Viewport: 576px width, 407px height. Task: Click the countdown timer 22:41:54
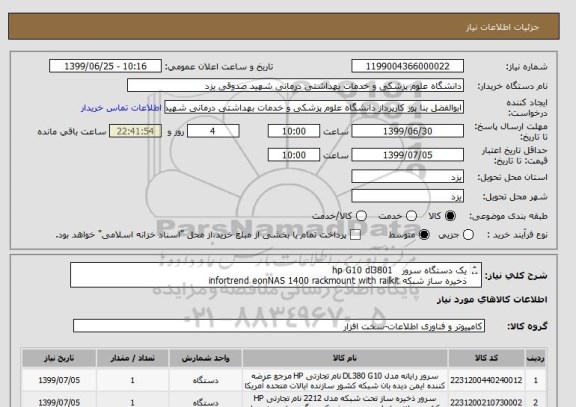pyautogui.click(x=135, y=131)
